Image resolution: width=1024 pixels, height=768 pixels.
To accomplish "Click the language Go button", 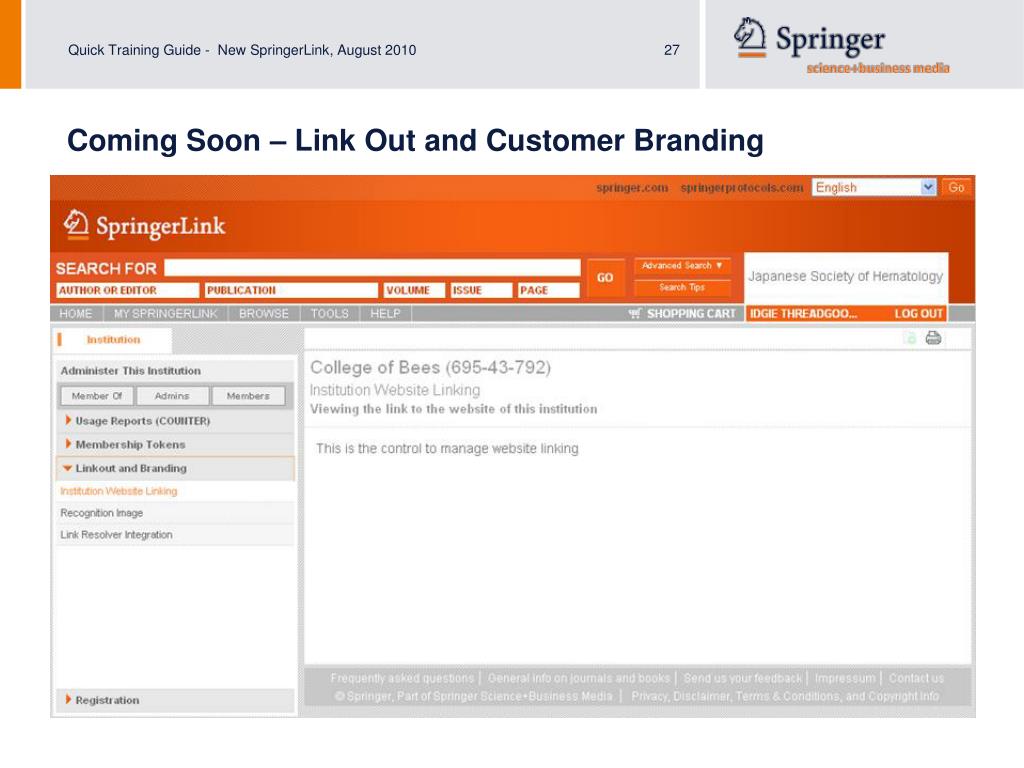I will pos(956,187).
